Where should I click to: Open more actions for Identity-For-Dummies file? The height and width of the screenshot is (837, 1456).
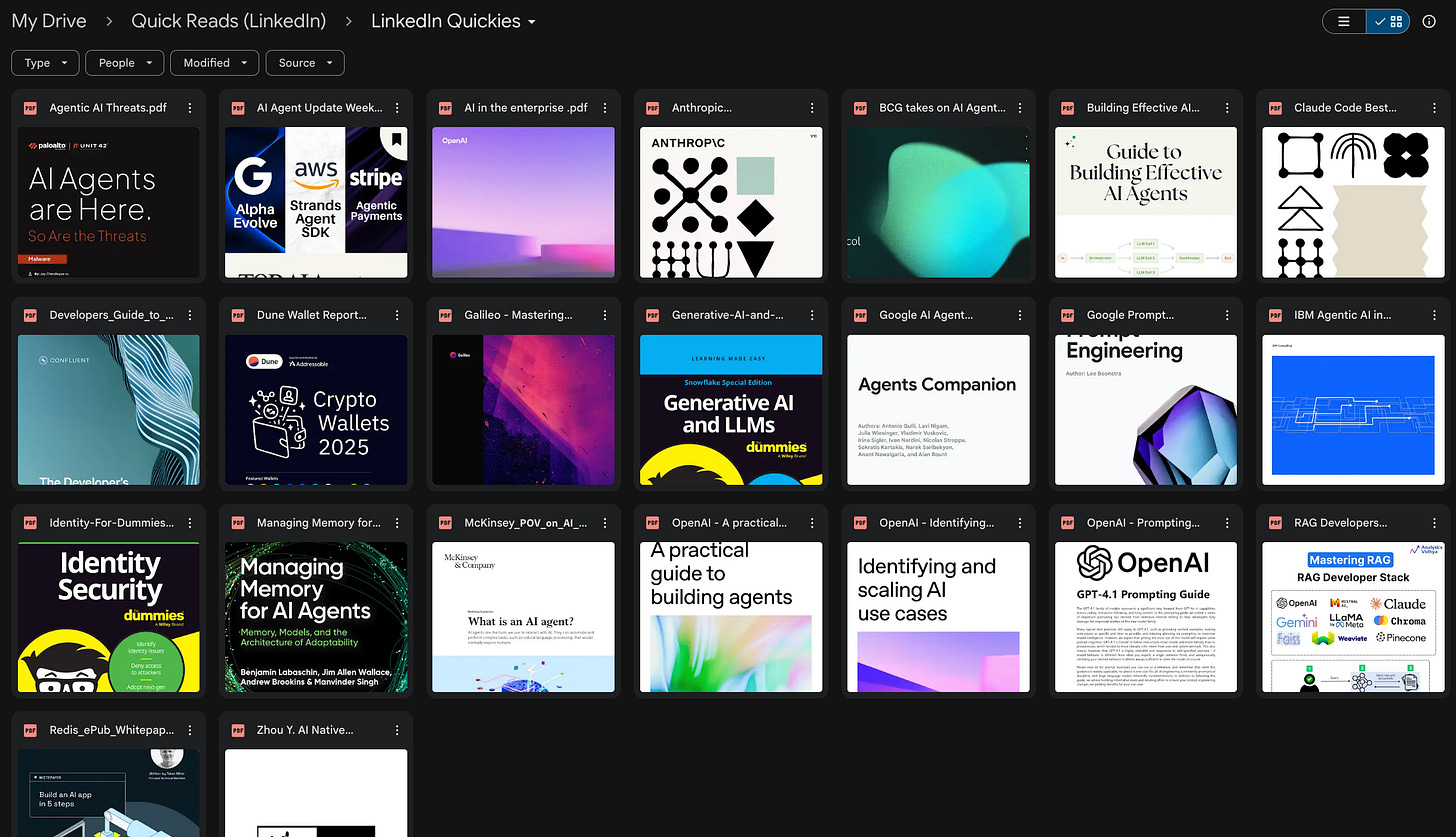click(x=190, y=523)
